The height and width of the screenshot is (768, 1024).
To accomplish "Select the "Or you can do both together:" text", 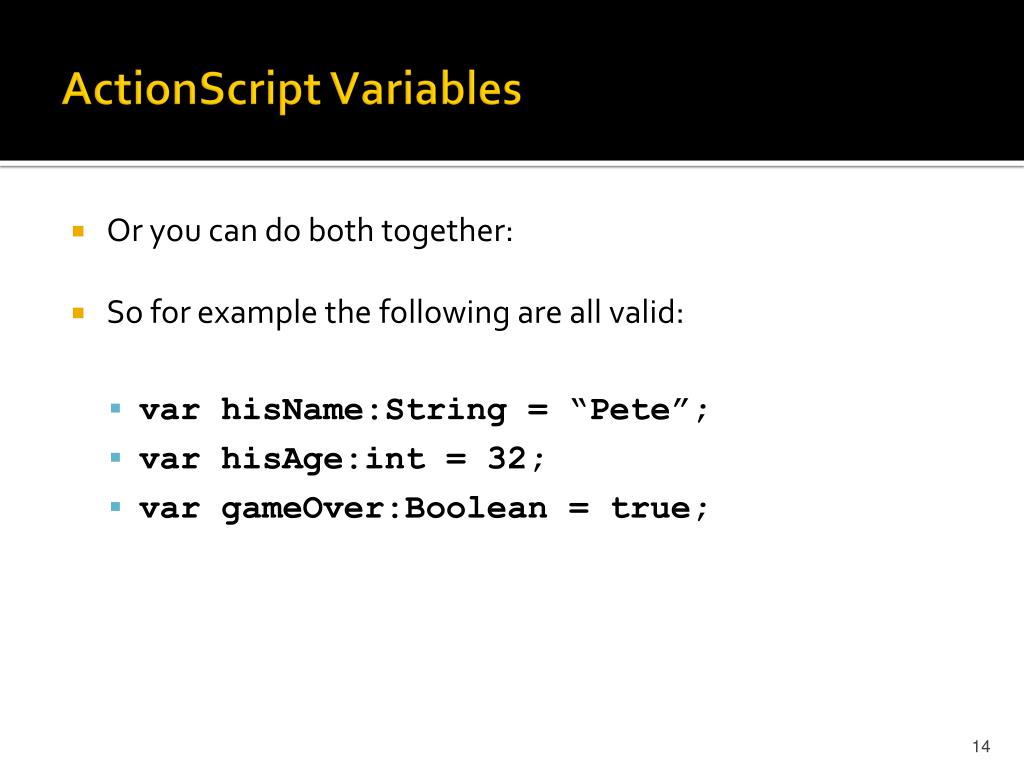I will pos(310,232).
